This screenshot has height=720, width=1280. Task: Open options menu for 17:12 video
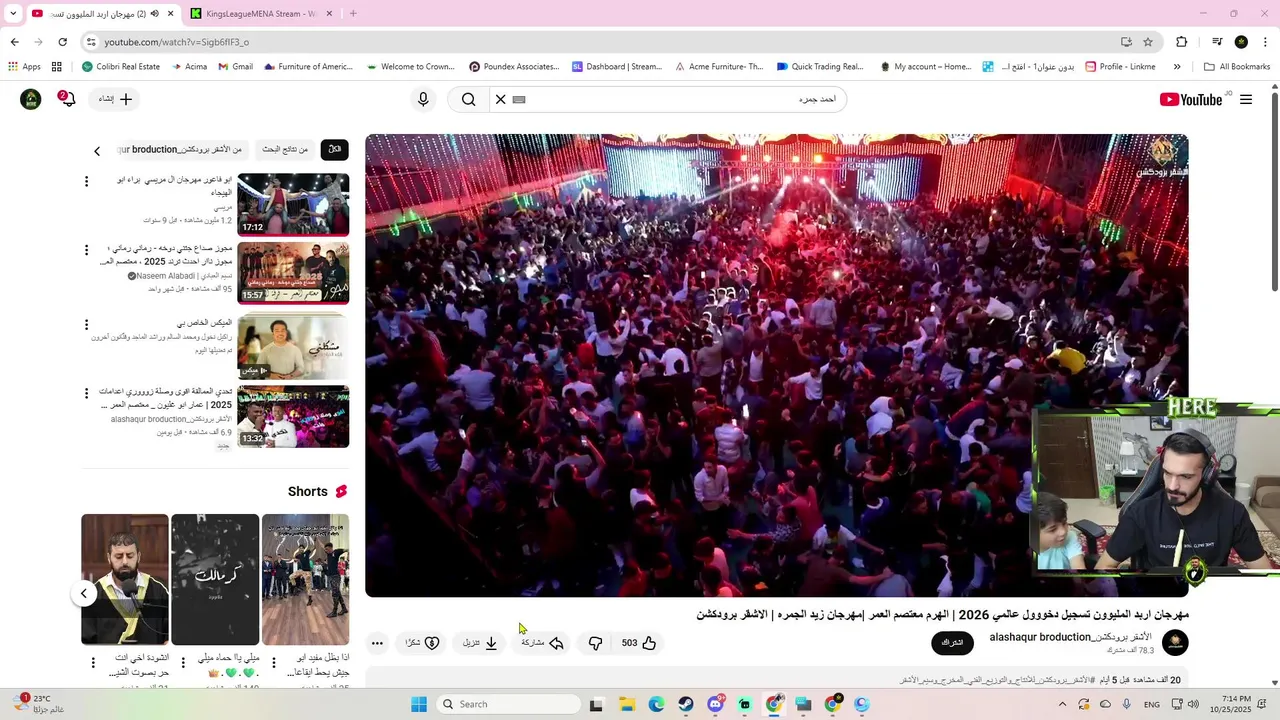click(86, 181)
